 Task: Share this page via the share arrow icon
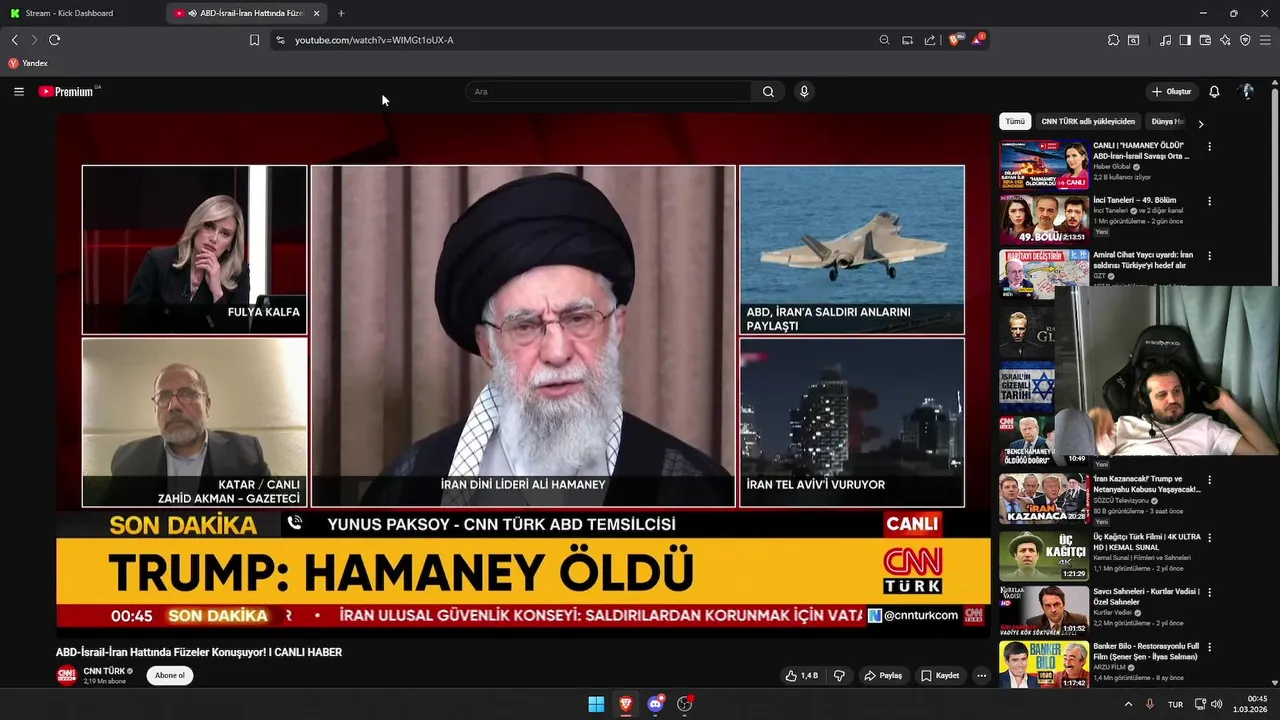point(930,40)
